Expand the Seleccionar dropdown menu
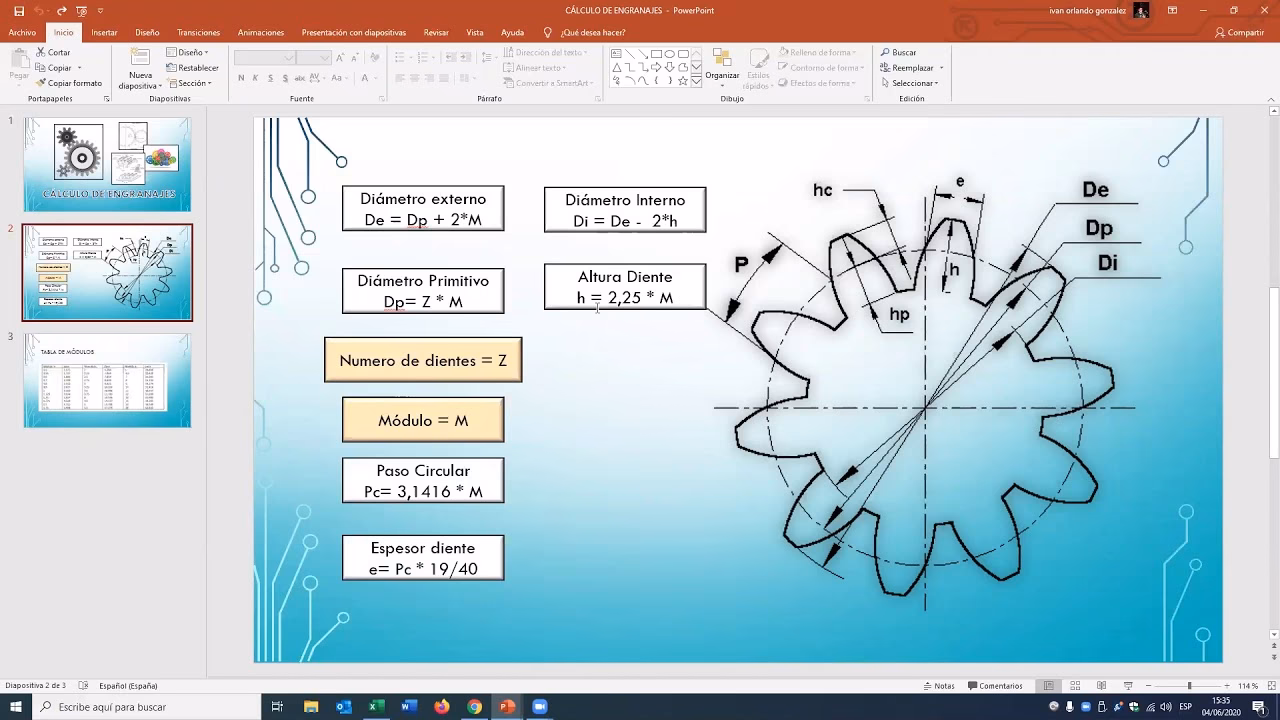The image size is (1280, 720). click(911, 83)
